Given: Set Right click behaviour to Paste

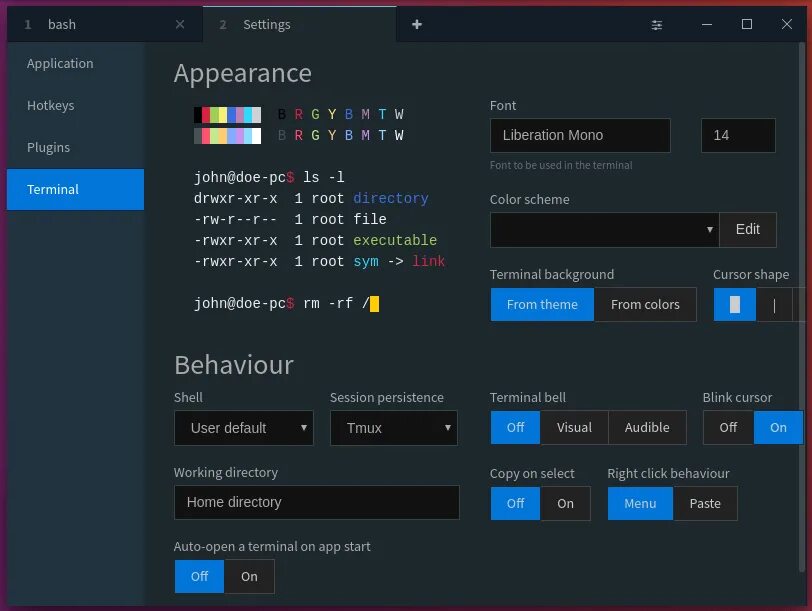Looking at the screenshot, I should (705, 504).
